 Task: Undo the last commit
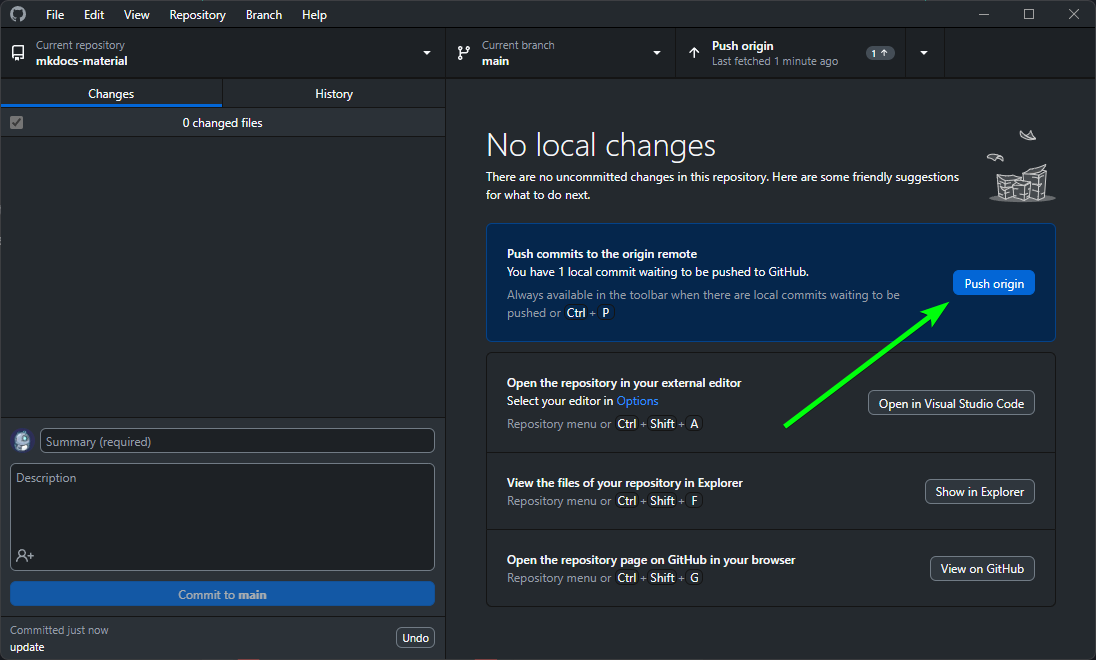(415, 638)
